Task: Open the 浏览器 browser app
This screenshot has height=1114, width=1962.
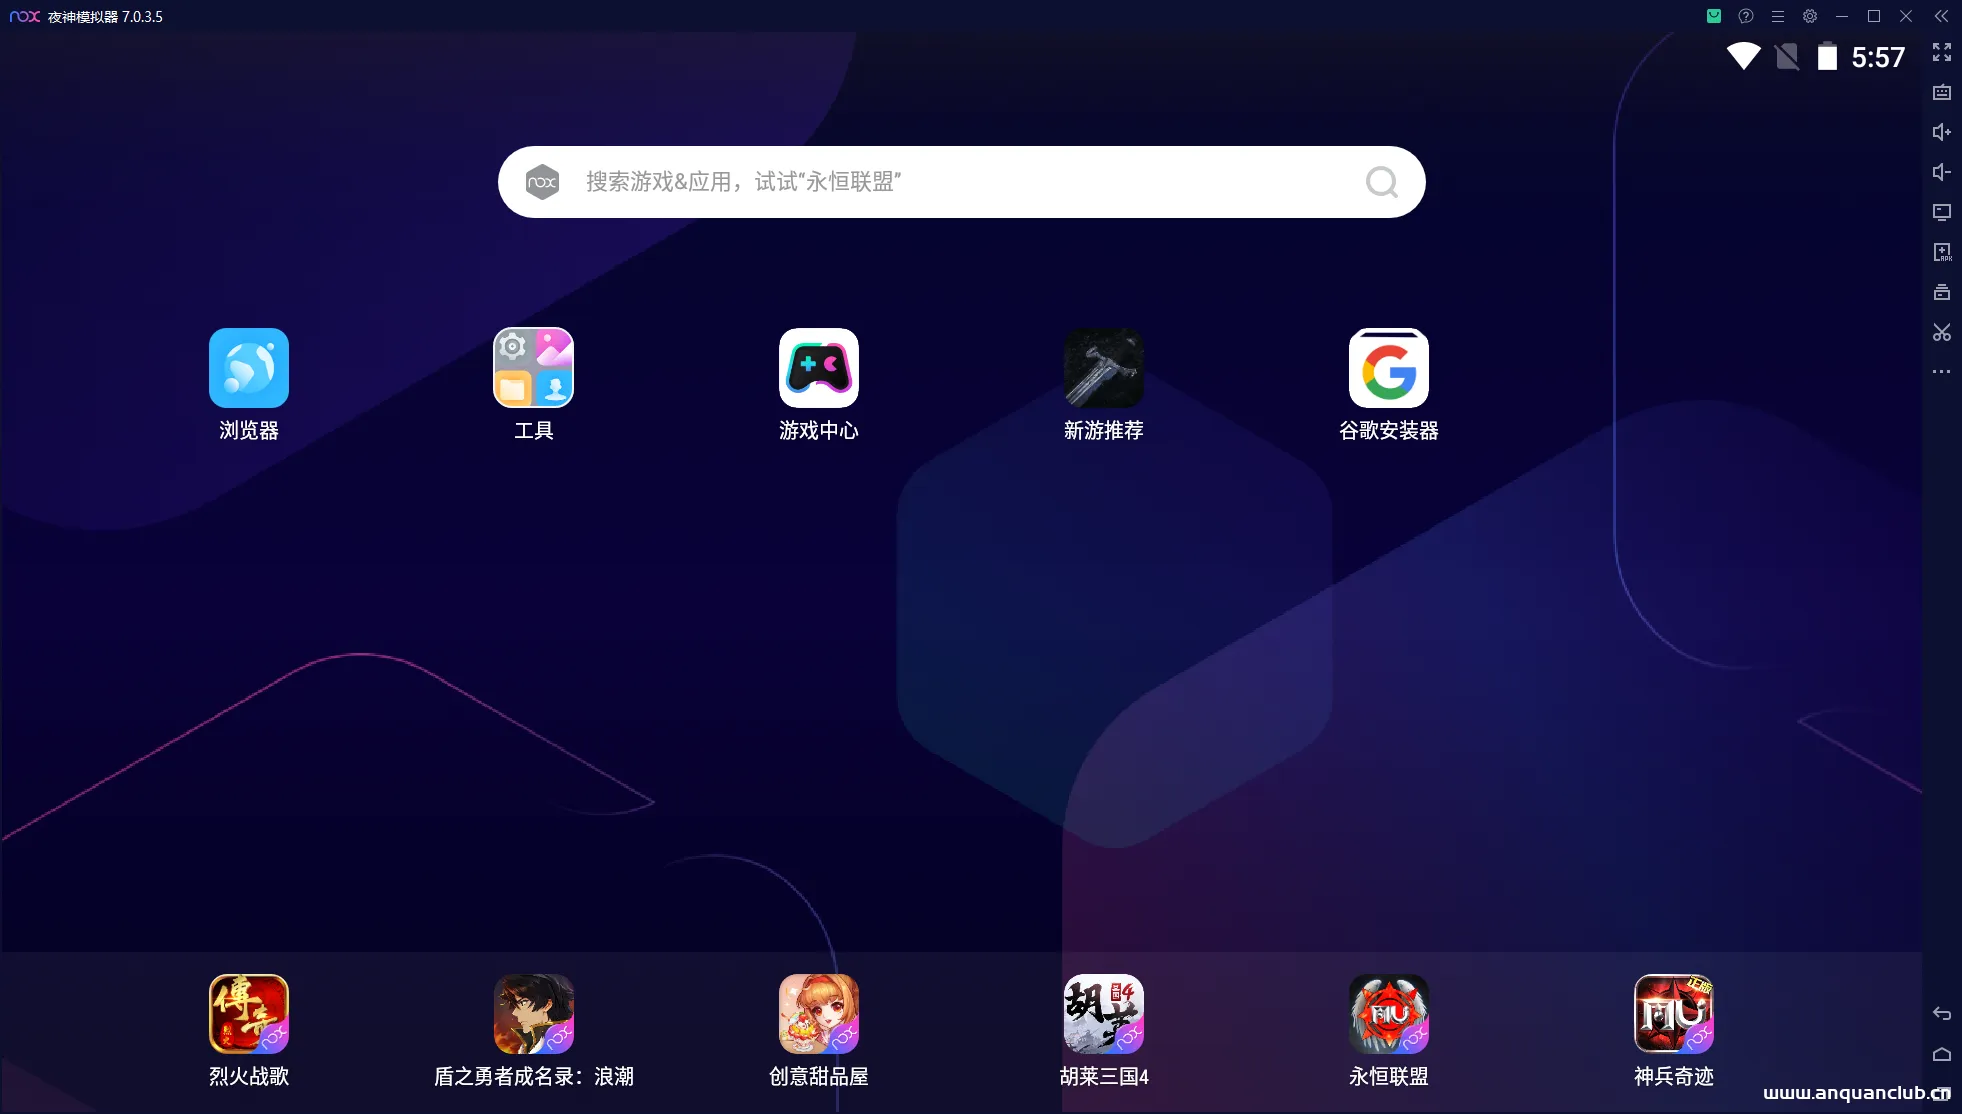Action: 248,368
